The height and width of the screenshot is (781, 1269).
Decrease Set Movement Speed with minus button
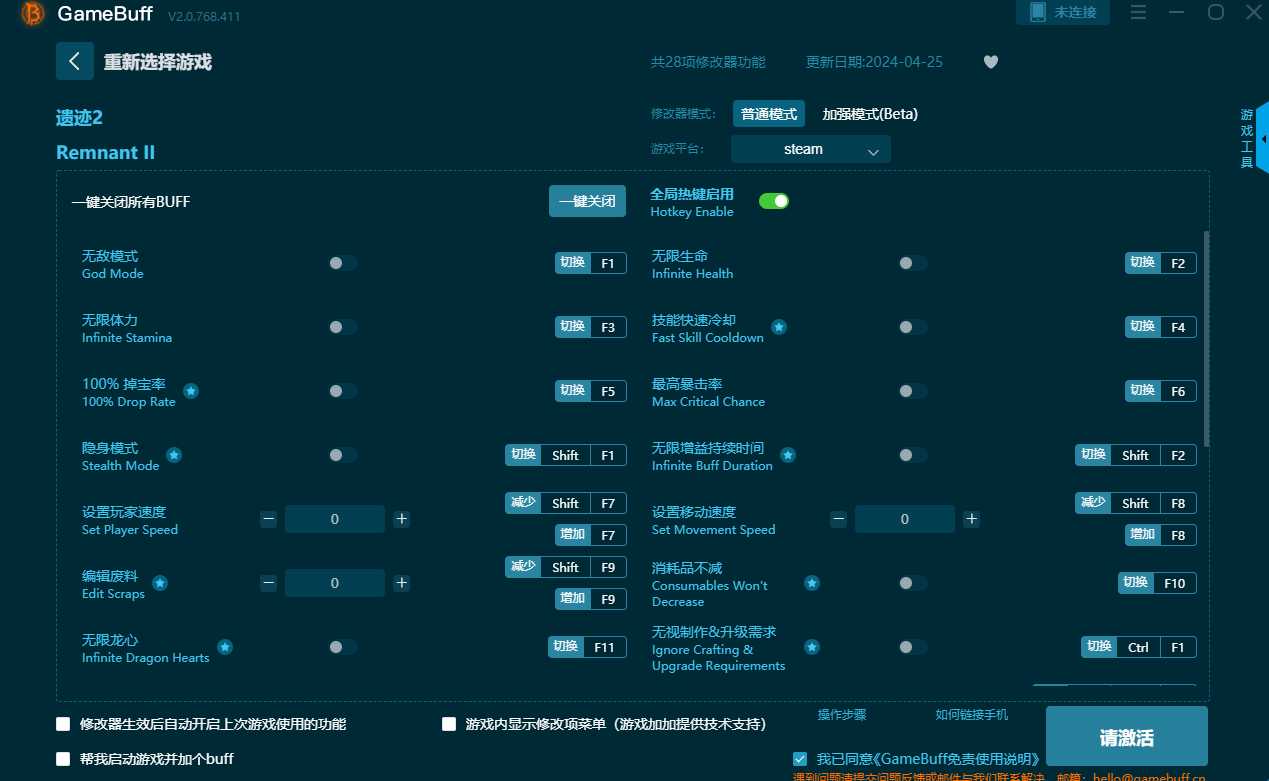pyautogui.click(x=838, y=519)
